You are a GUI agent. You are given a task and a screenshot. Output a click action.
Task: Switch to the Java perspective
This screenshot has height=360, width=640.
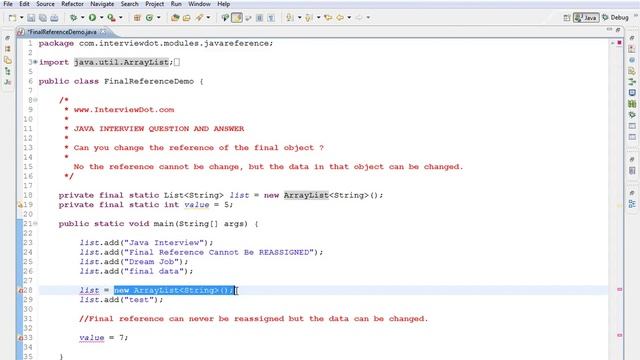point(586,18)
